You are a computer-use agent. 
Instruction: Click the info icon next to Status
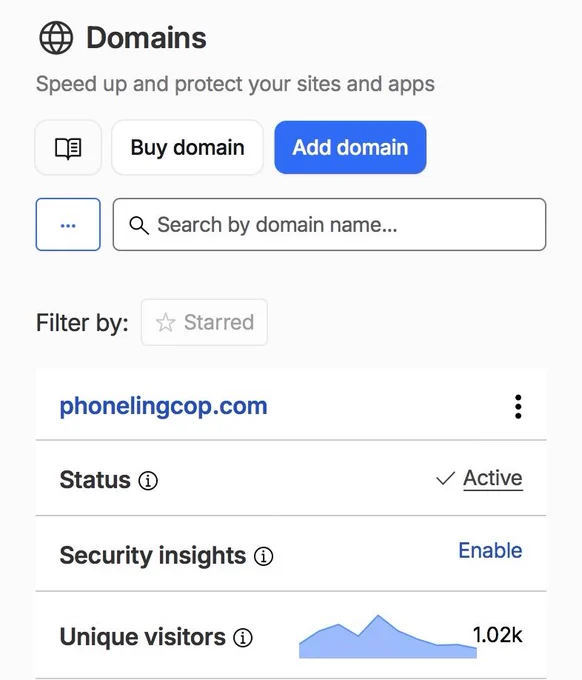(x=148, y=481)
